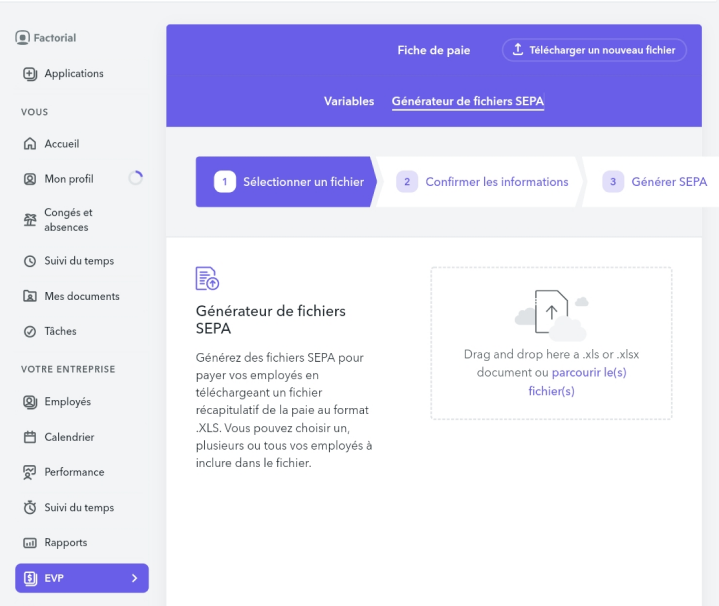719x606 pixels.
Task: Click the Suivi du temps clock icon
Action: tap(30, 262)
